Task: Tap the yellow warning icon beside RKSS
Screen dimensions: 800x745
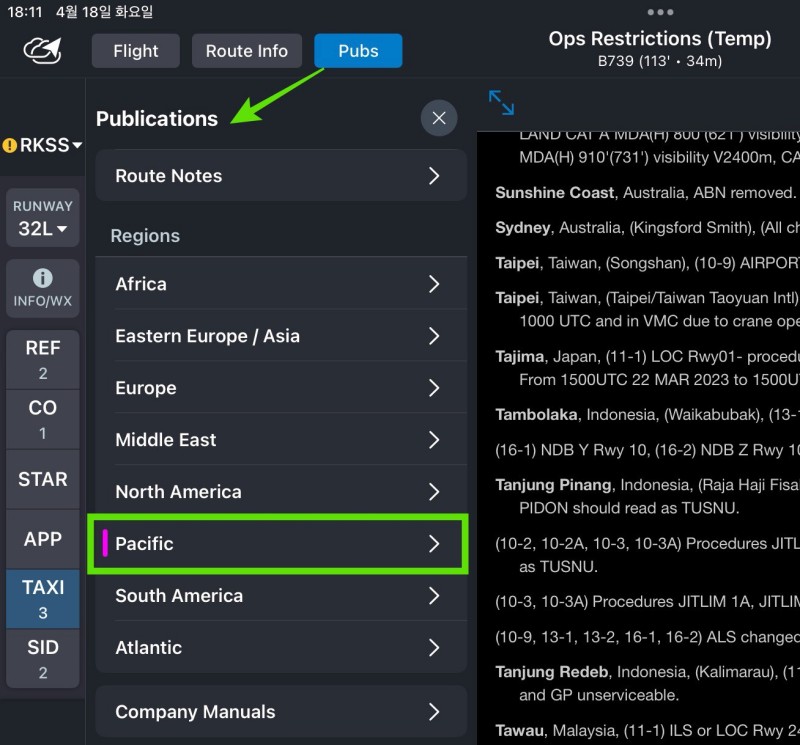Action: click(10, 145)
